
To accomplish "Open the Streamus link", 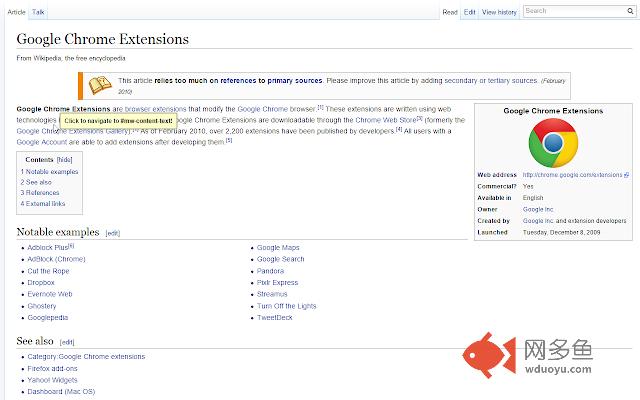I will click(272, 294).
